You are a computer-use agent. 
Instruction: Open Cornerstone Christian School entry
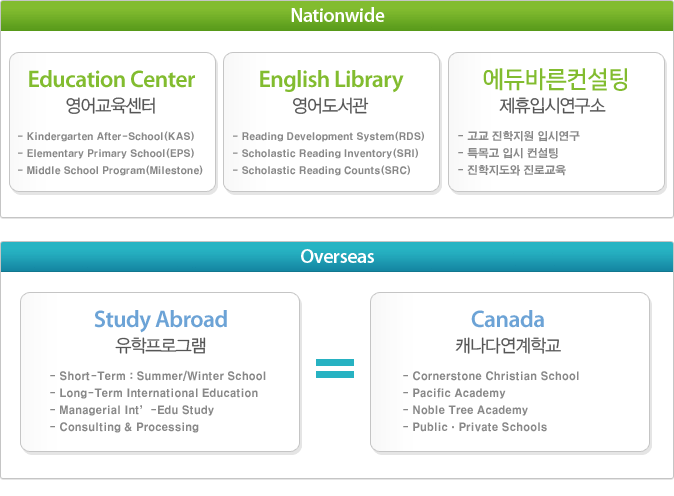(496, 376)
